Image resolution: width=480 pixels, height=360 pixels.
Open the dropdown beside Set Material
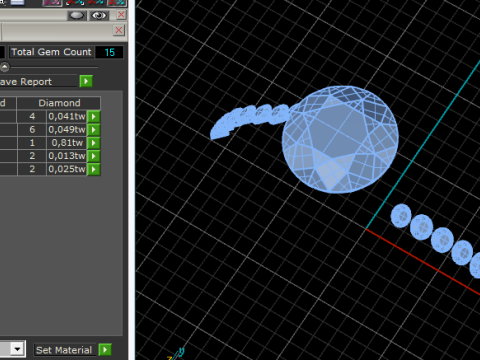point(17,349)
